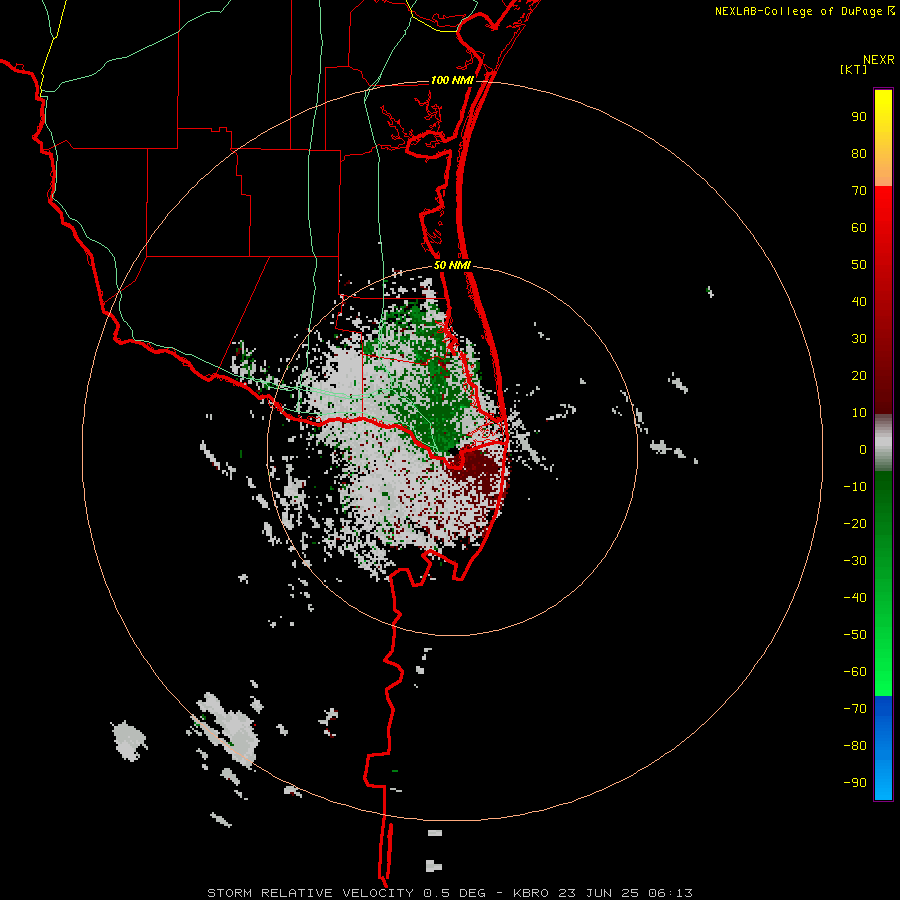
Task: Click the -90 knot value on the scale
Action: coord(855,783)
